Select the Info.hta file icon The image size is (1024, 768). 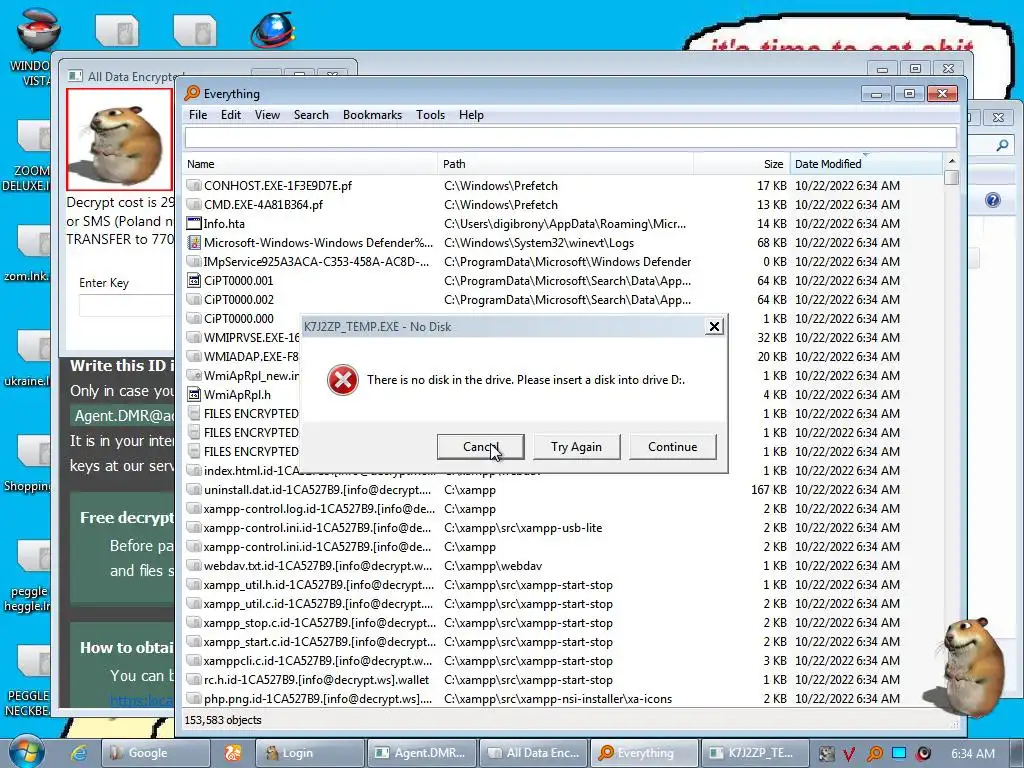(193, 223)
